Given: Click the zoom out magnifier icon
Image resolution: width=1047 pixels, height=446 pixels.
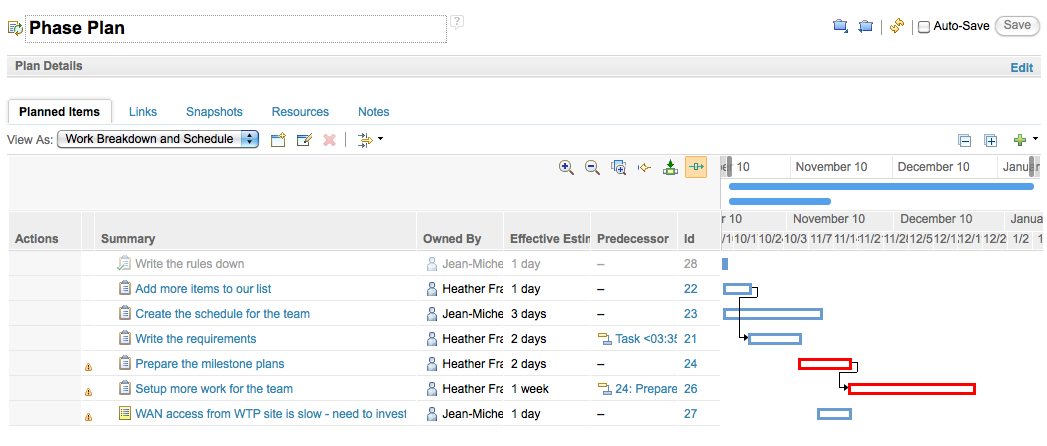Looking at the screenshot, I should [592, 168].
